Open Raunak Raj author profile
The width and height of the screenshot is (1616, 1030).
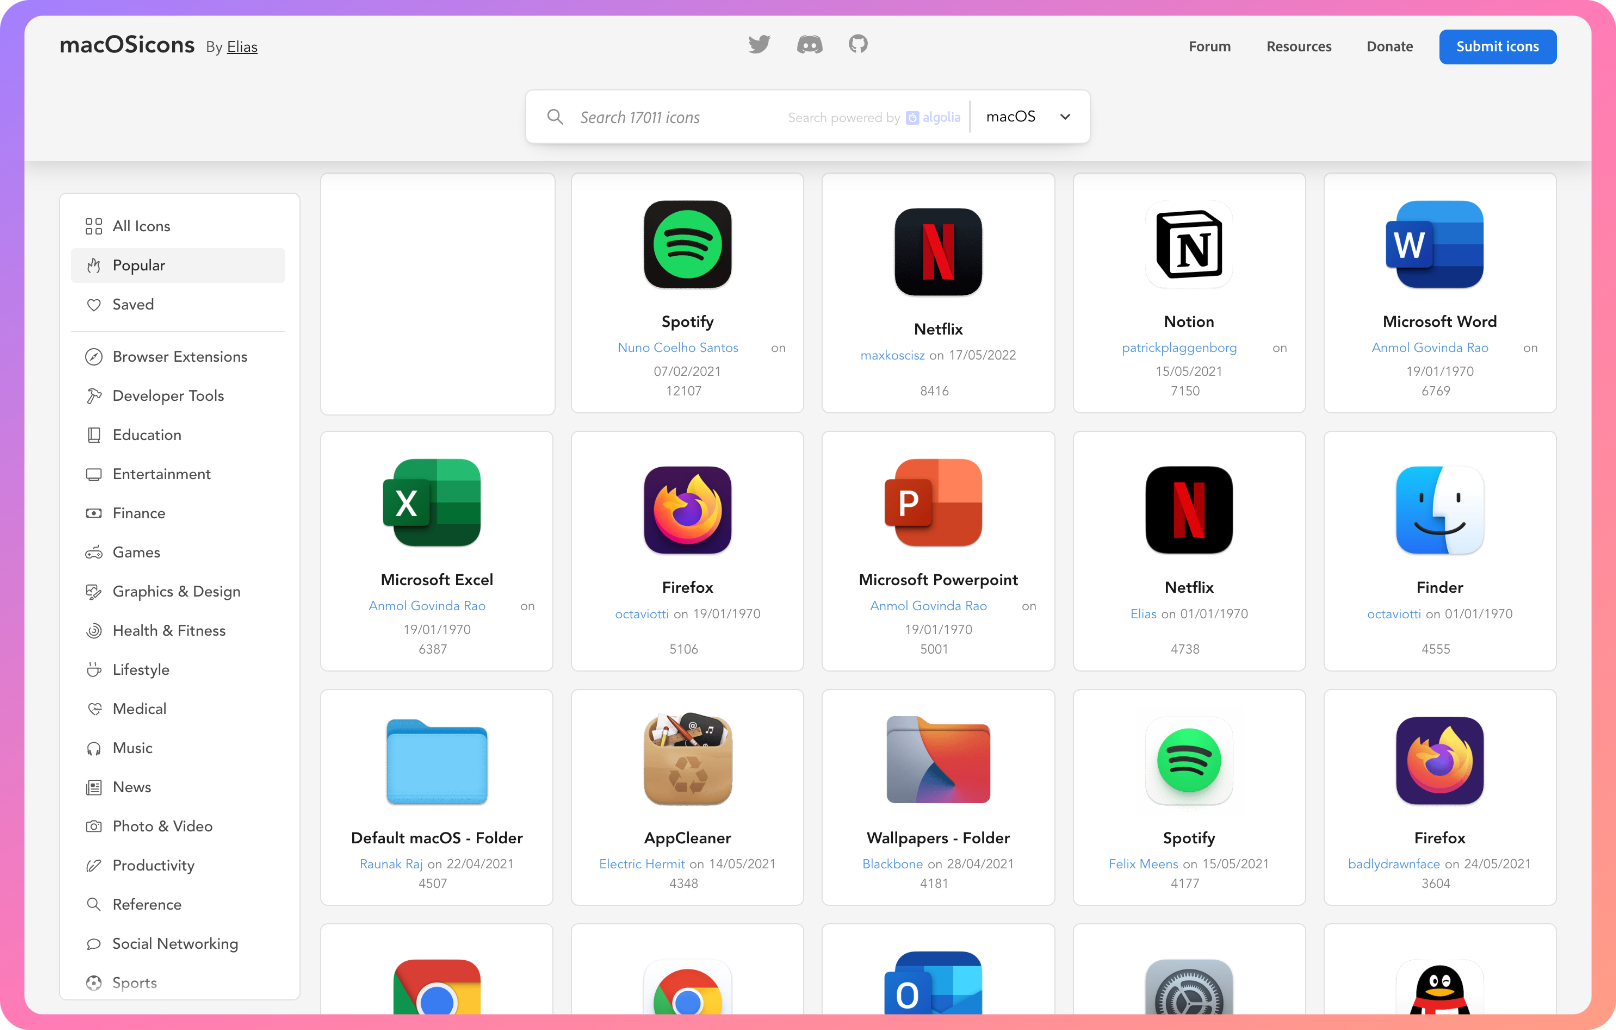[x=391, y=864]
